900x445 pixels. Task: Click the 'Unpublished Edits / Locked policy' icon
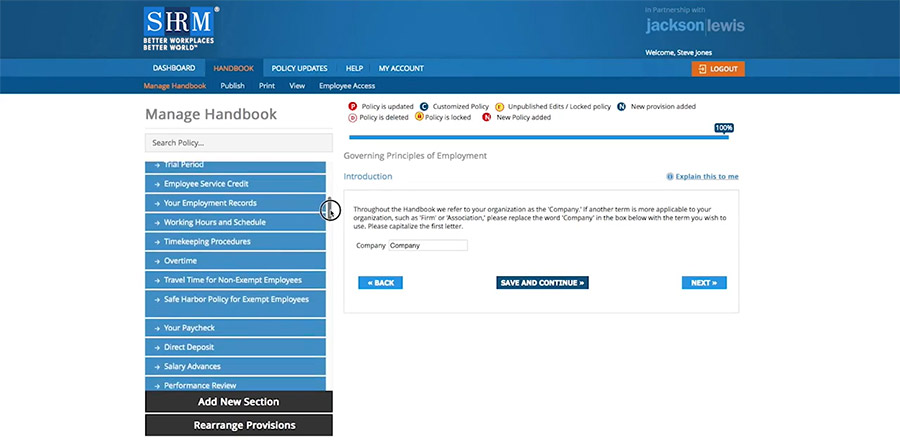tap(499, 106)
